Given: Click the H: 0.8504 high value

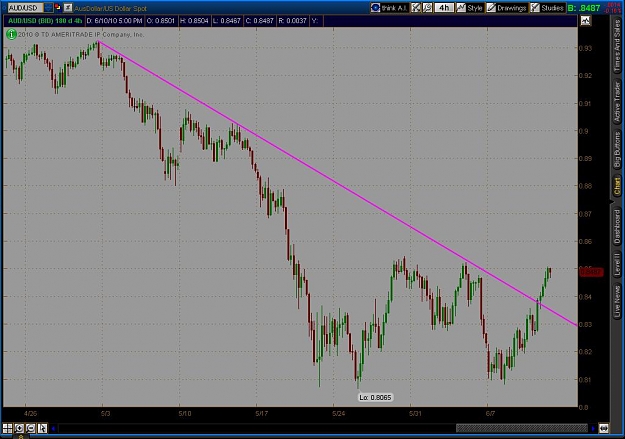Looking at the screenshot, I should click(x=194, y=21).
